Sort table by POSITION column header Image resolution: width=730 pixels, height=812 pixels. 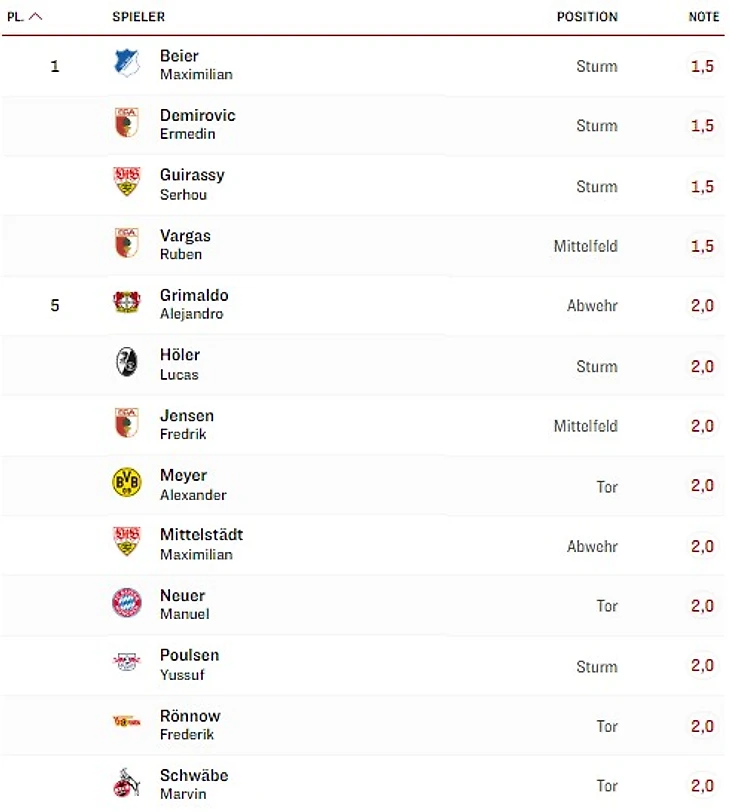587,17
